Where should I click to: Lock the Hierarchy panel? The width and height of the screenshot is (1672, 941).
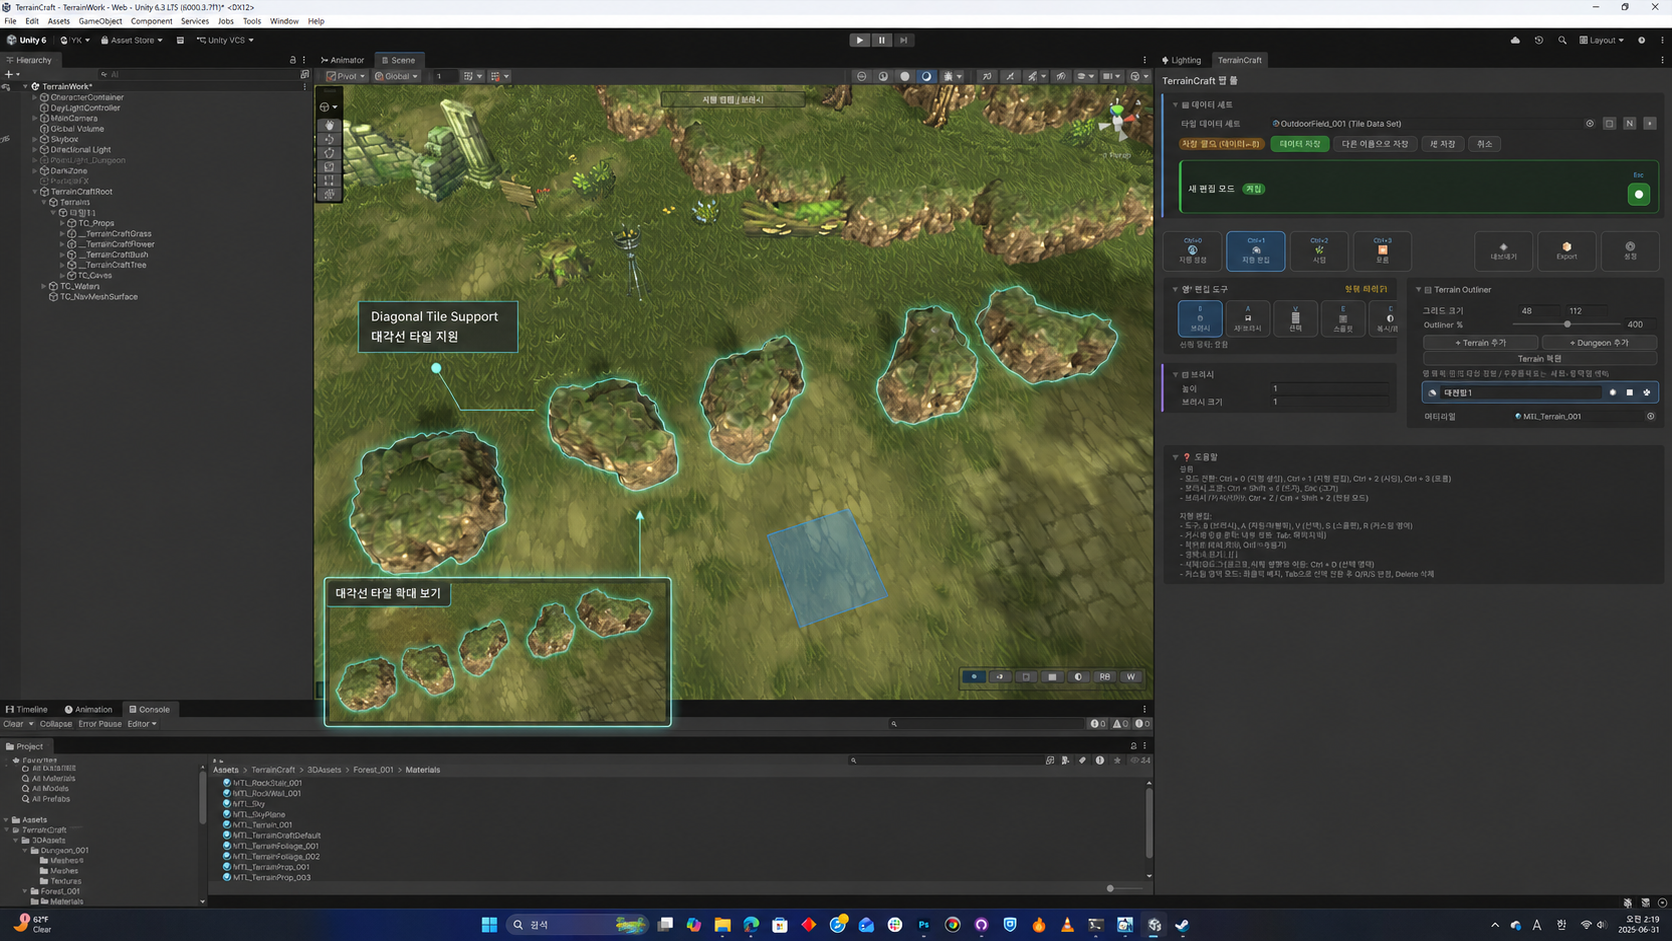click(293, 60)
